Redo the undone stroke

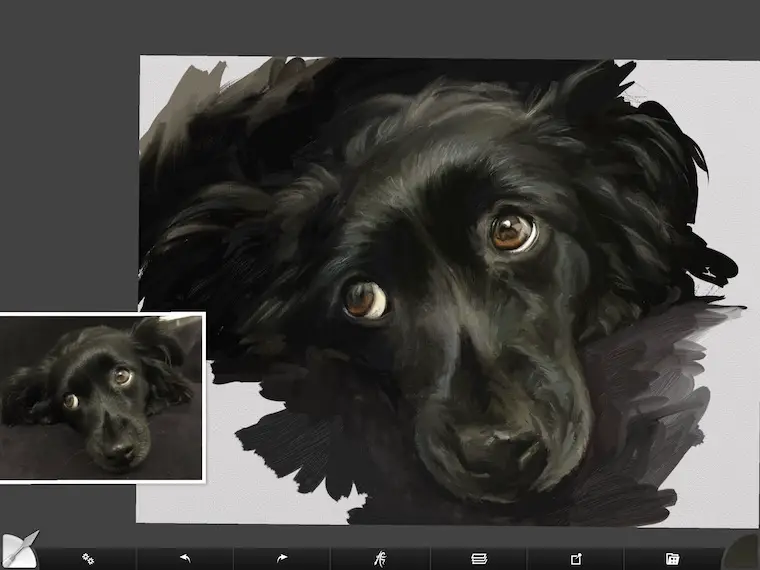[282, 558]
